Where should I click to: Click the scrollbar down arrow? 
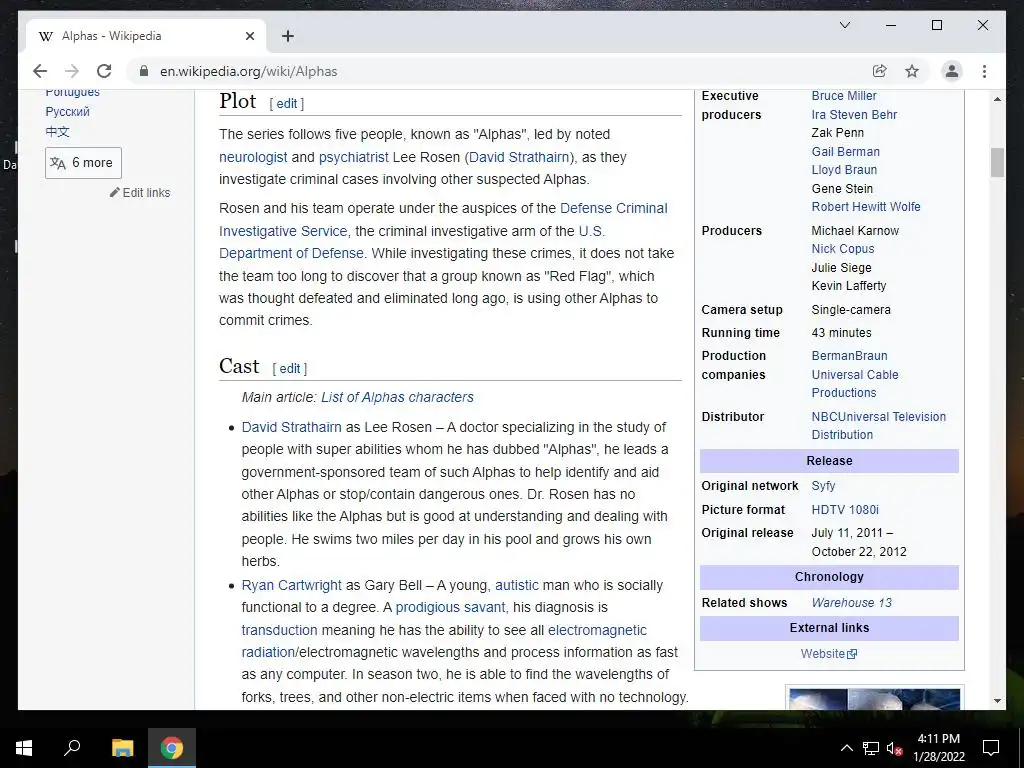[997, 701]
